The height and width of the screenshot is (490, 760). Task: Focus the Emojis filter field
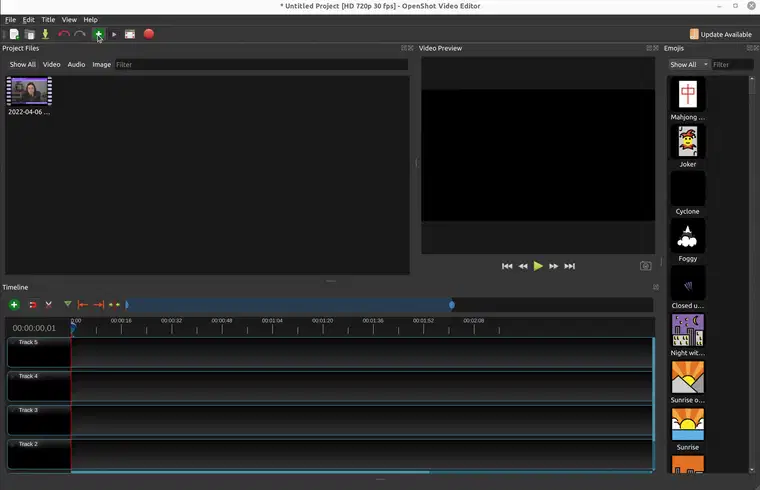coord(731,64)
